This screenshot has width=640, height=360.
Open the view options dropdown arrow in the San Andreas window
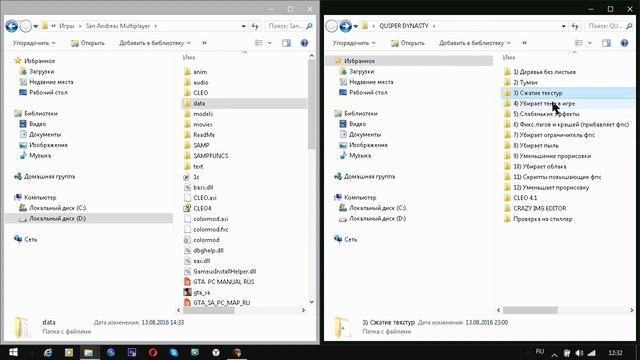[x=269, y=43]
